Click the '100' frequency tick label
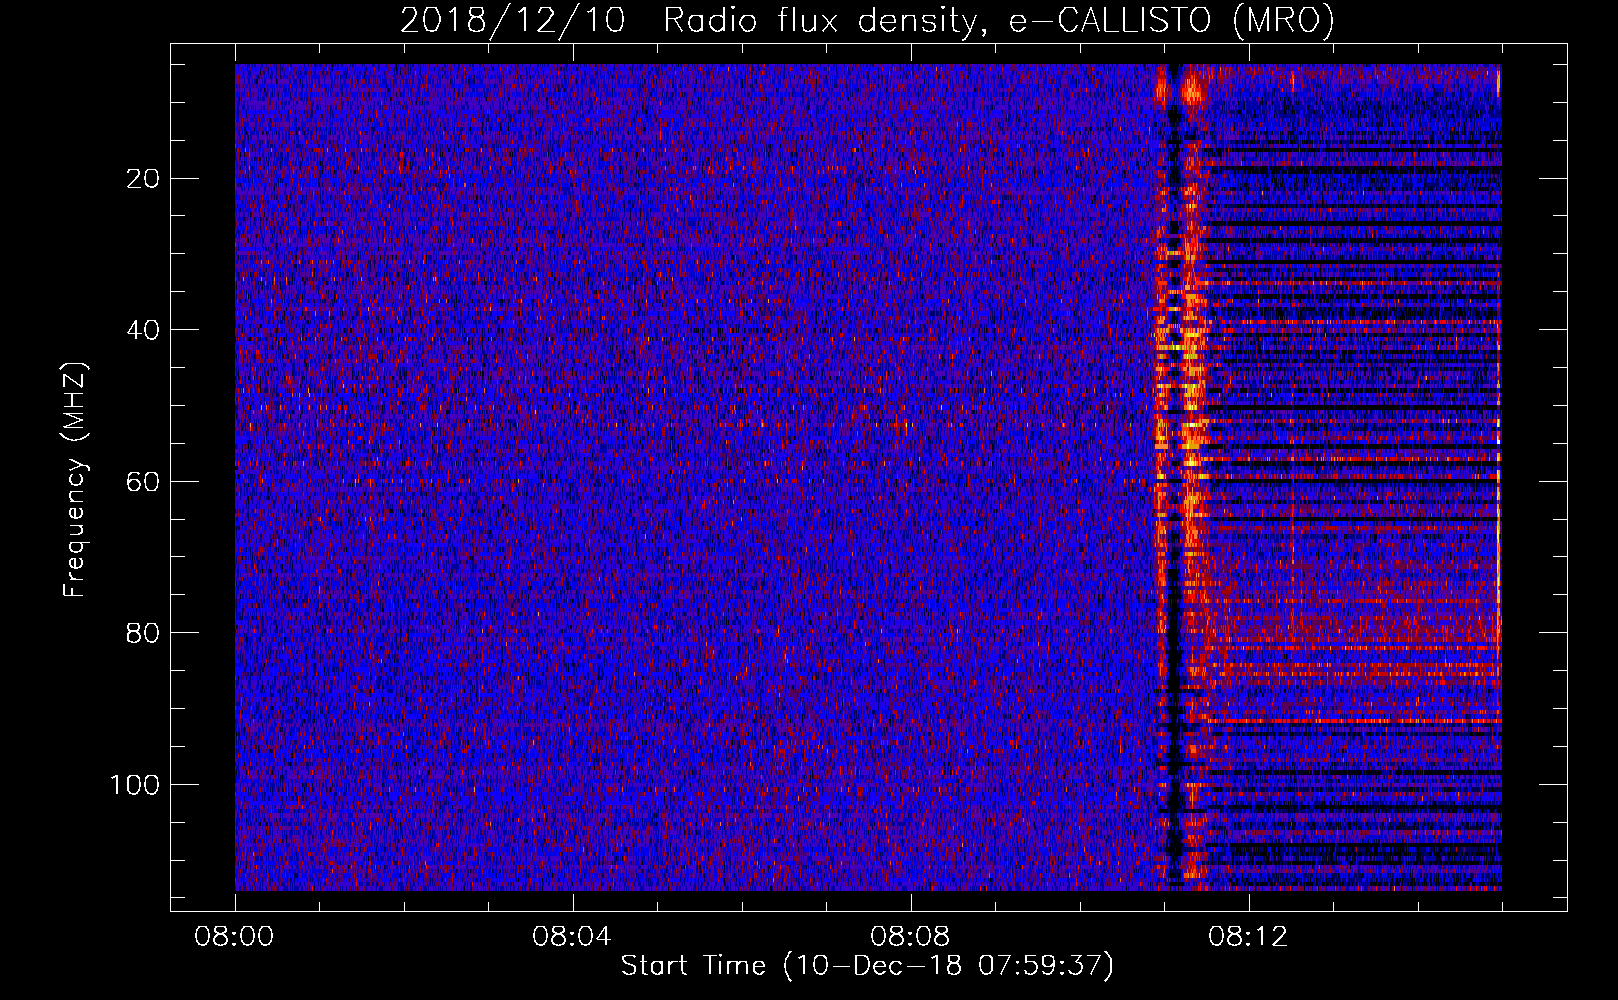 136,785
